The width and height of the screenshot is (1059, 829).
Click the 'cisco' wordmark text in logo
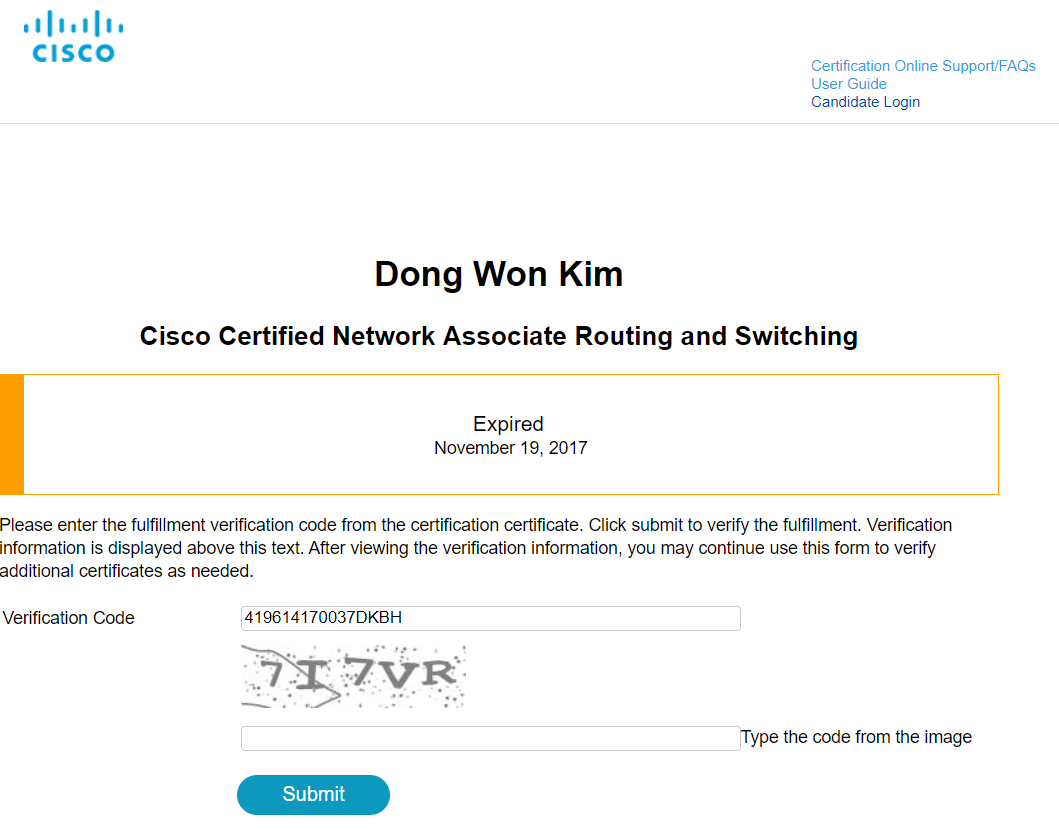click(74, 53)
